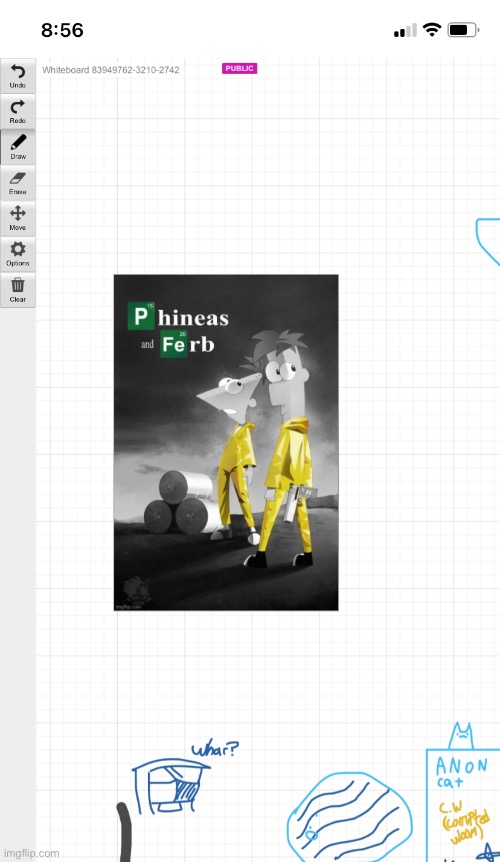The image size is (500, 862).
Task: Tap the Wi-Fi status icon
Action: [433, 30]
